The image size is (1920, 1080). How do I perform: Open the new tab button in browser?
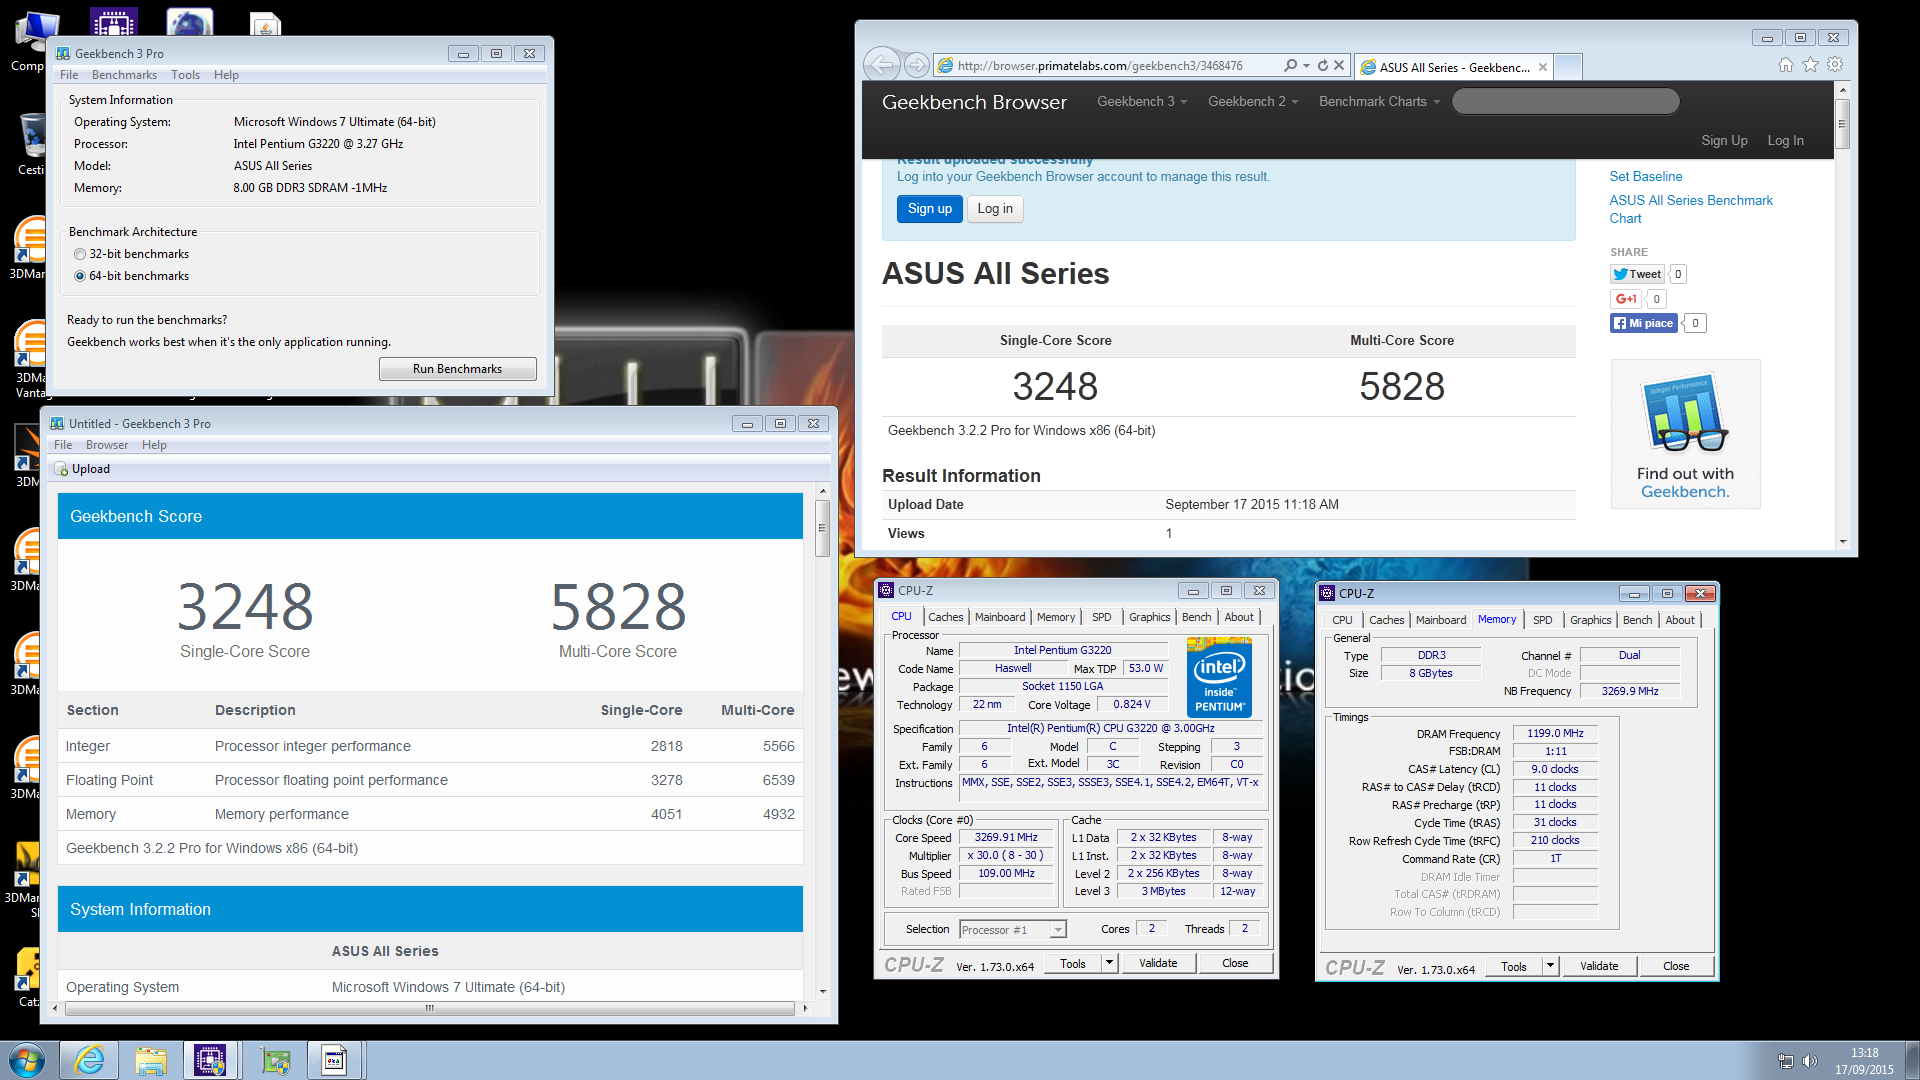tap(1569, 67)
